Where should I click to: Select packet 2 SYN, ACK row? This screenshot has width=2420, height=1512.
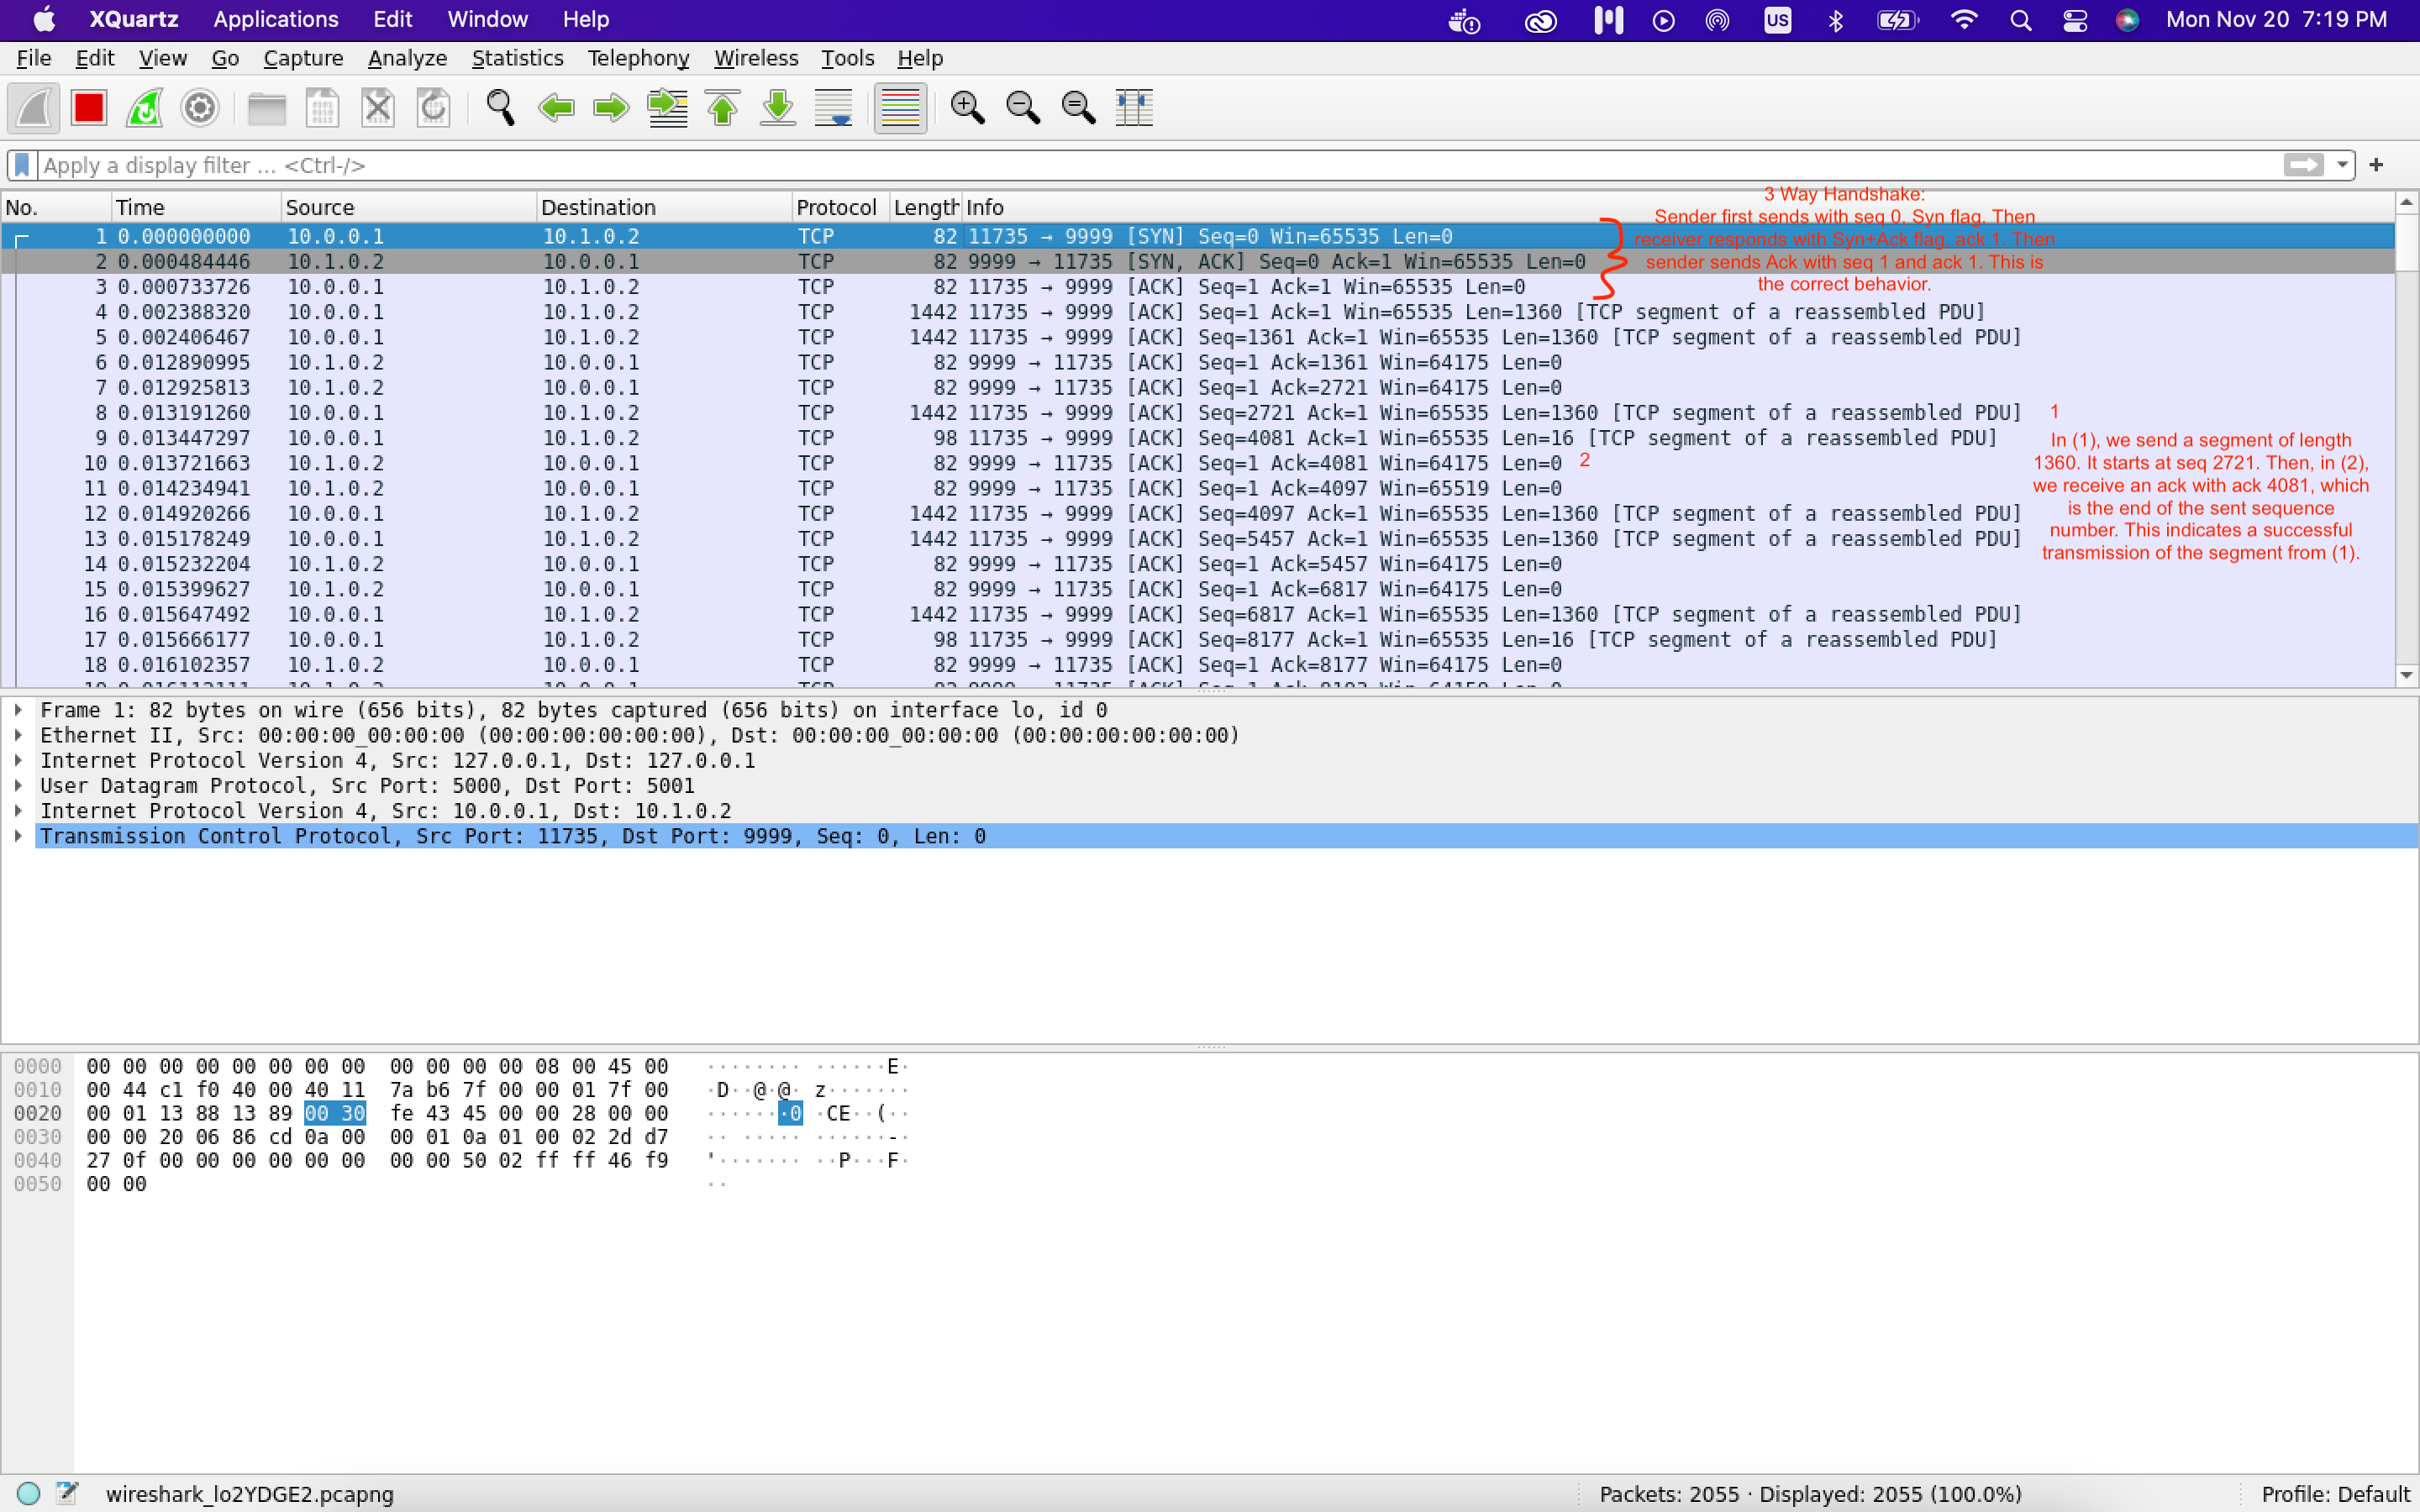[x=1198, y=261]
